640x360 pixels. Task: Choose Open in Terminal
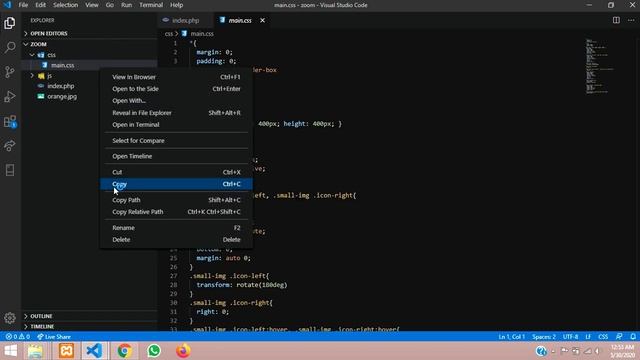[x=176, y=124]
